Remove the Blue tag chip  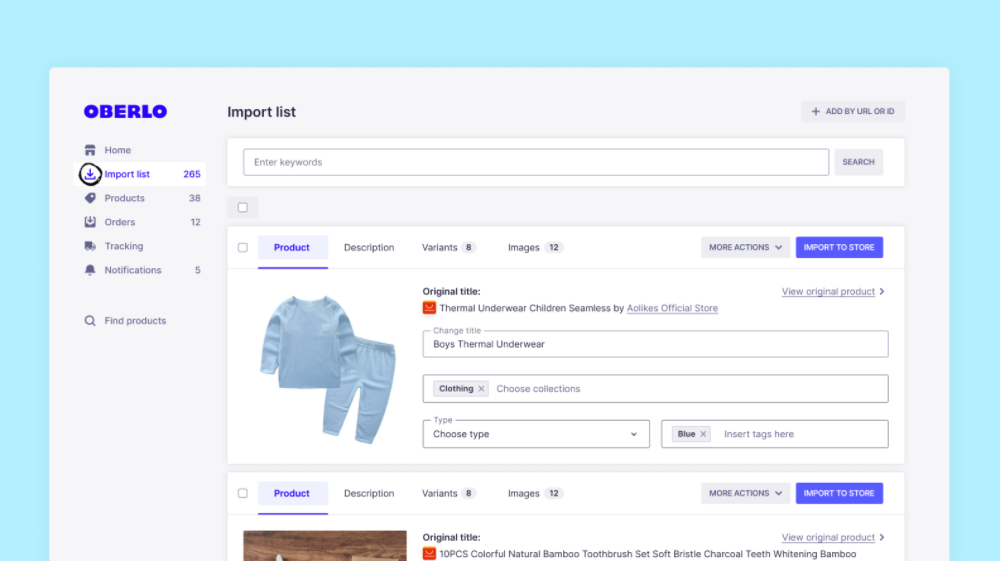pos(703,434)
